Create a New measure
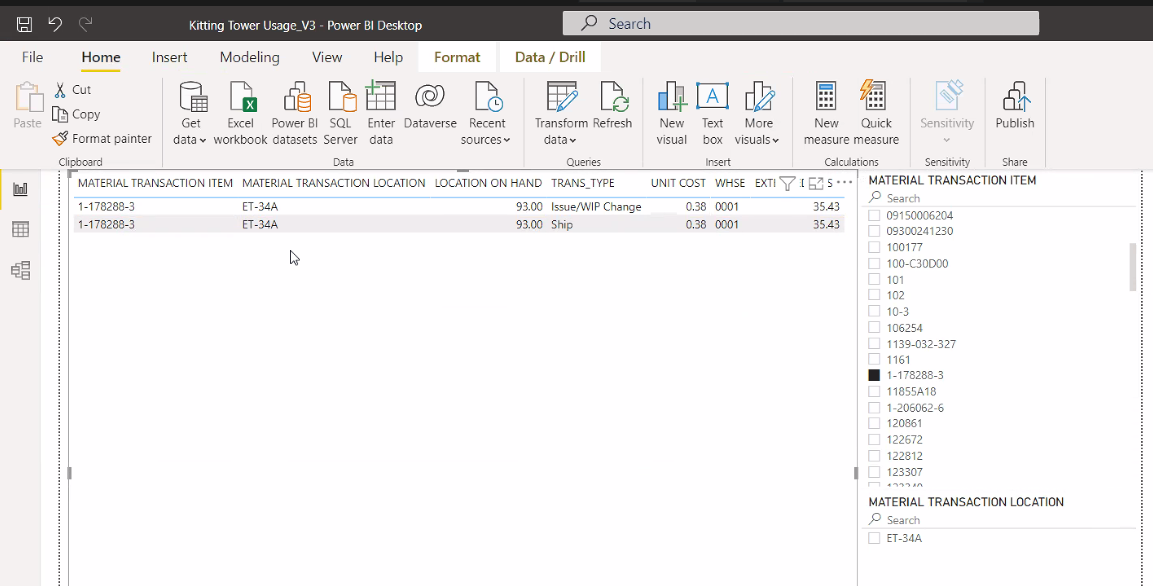Image resolution: width=1153 pixels, height=586 pixels. pos(827,113)
